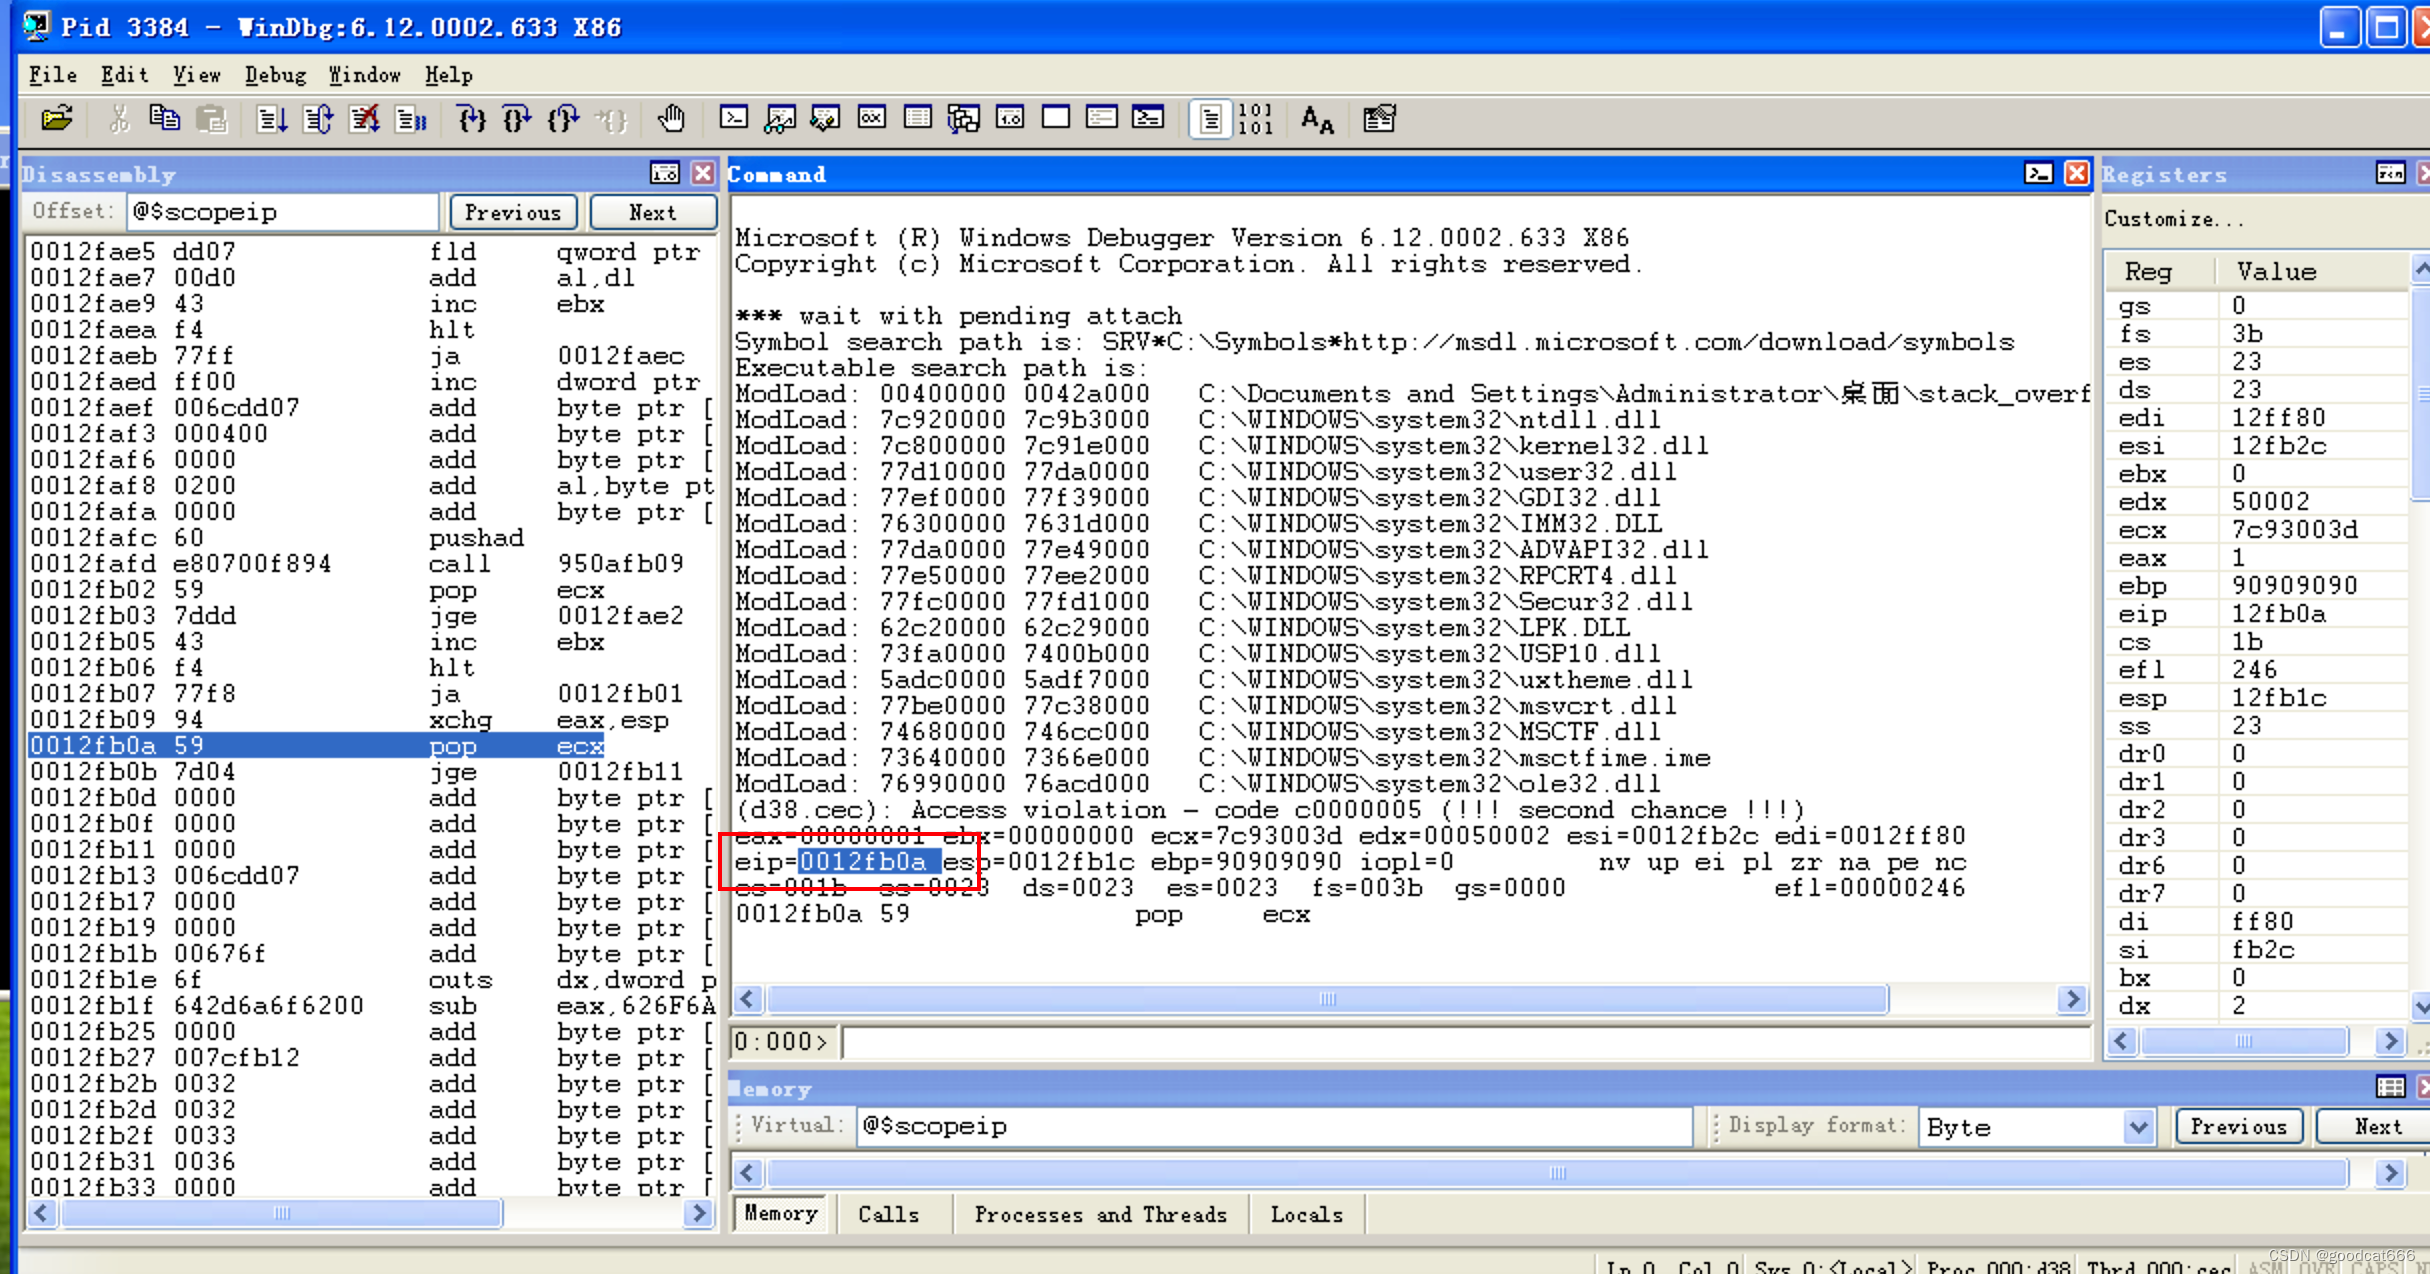
Task: Switch to Processes and Threads tab
Action: pyautogui.click(x=1101, y=1215)
